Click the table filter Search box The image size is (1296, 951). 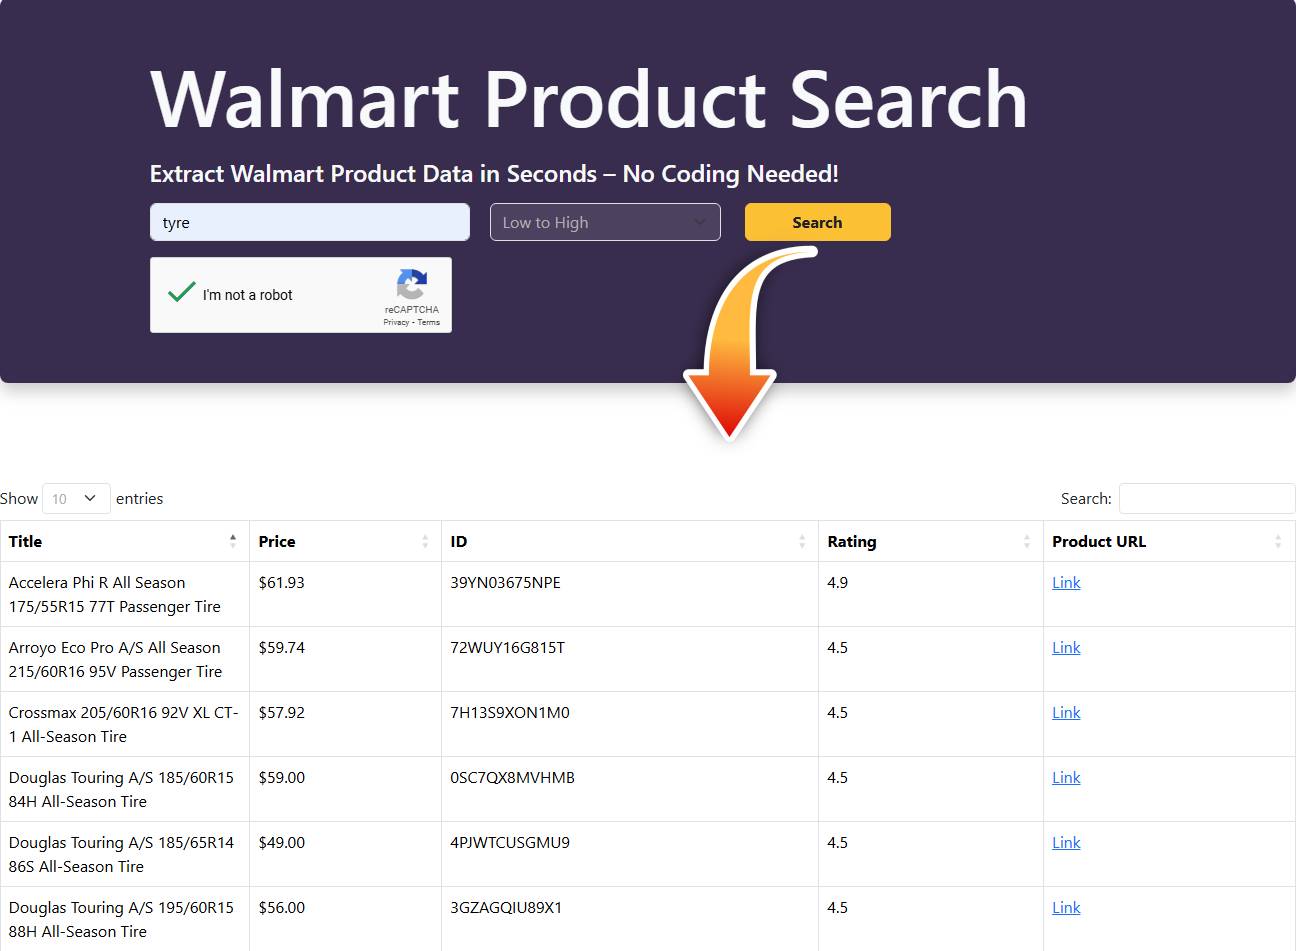(1207, 498)
